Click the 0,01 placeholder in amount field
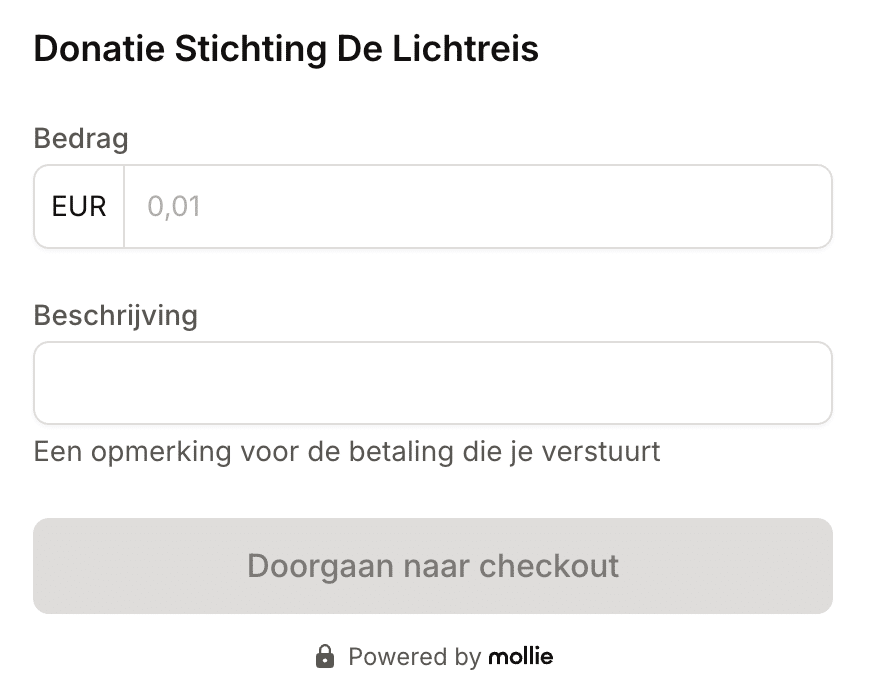 [x=174, y=207]
